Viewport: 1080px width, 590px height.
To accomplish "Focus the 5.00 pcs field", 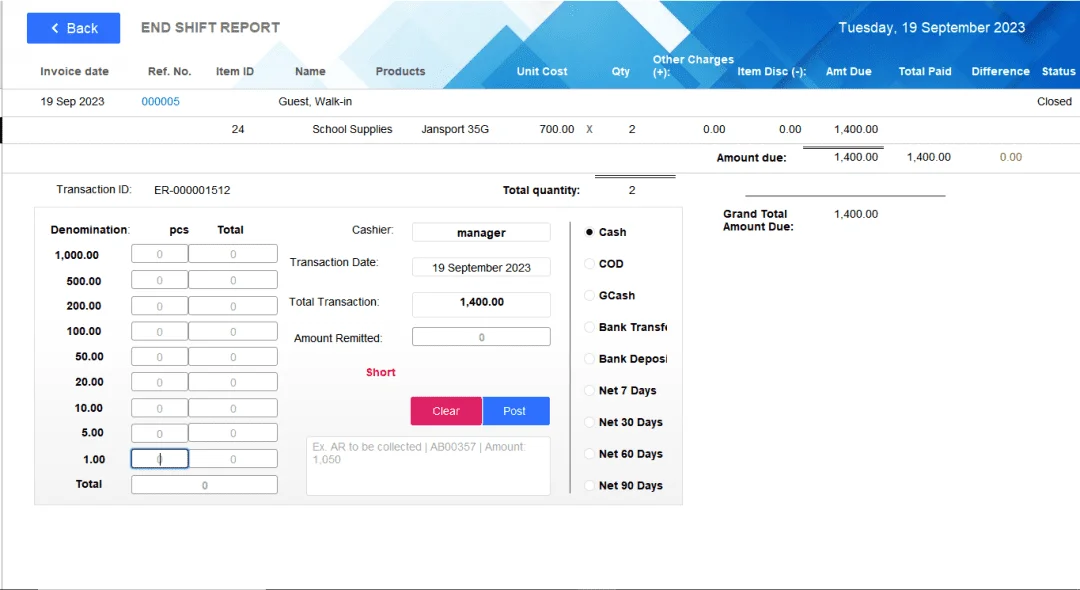I will (159, 433).
